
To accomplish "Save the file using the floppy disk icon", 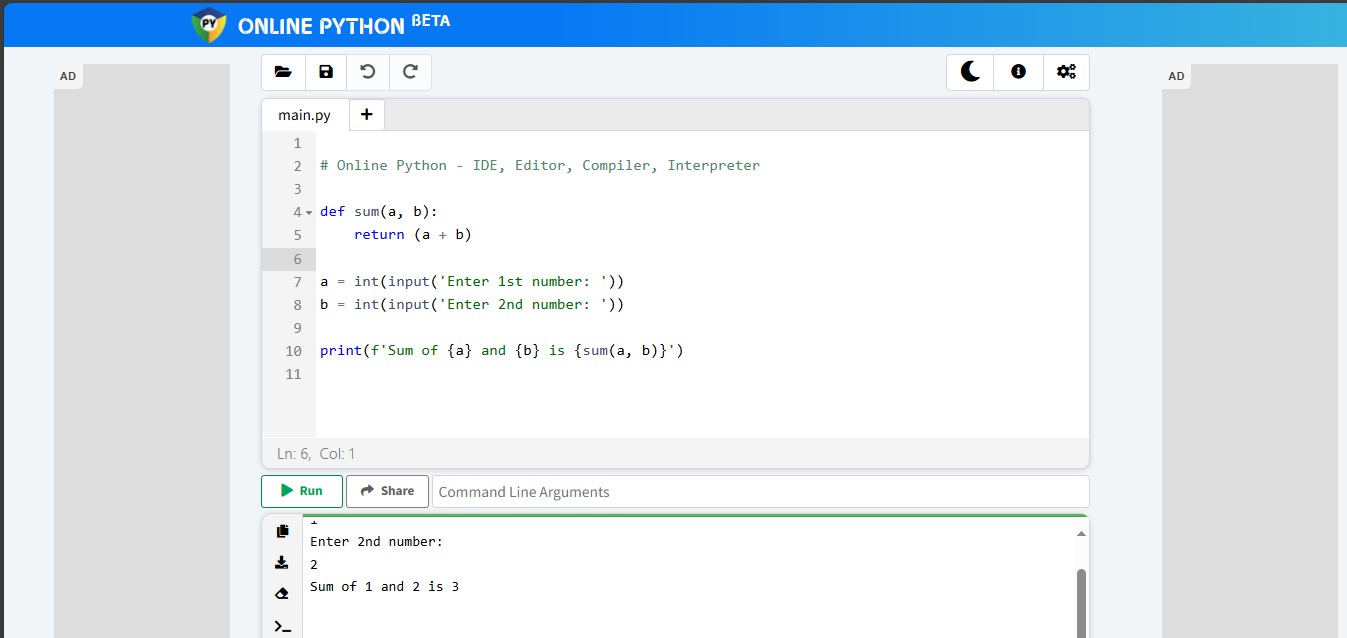I will (326, 72).
